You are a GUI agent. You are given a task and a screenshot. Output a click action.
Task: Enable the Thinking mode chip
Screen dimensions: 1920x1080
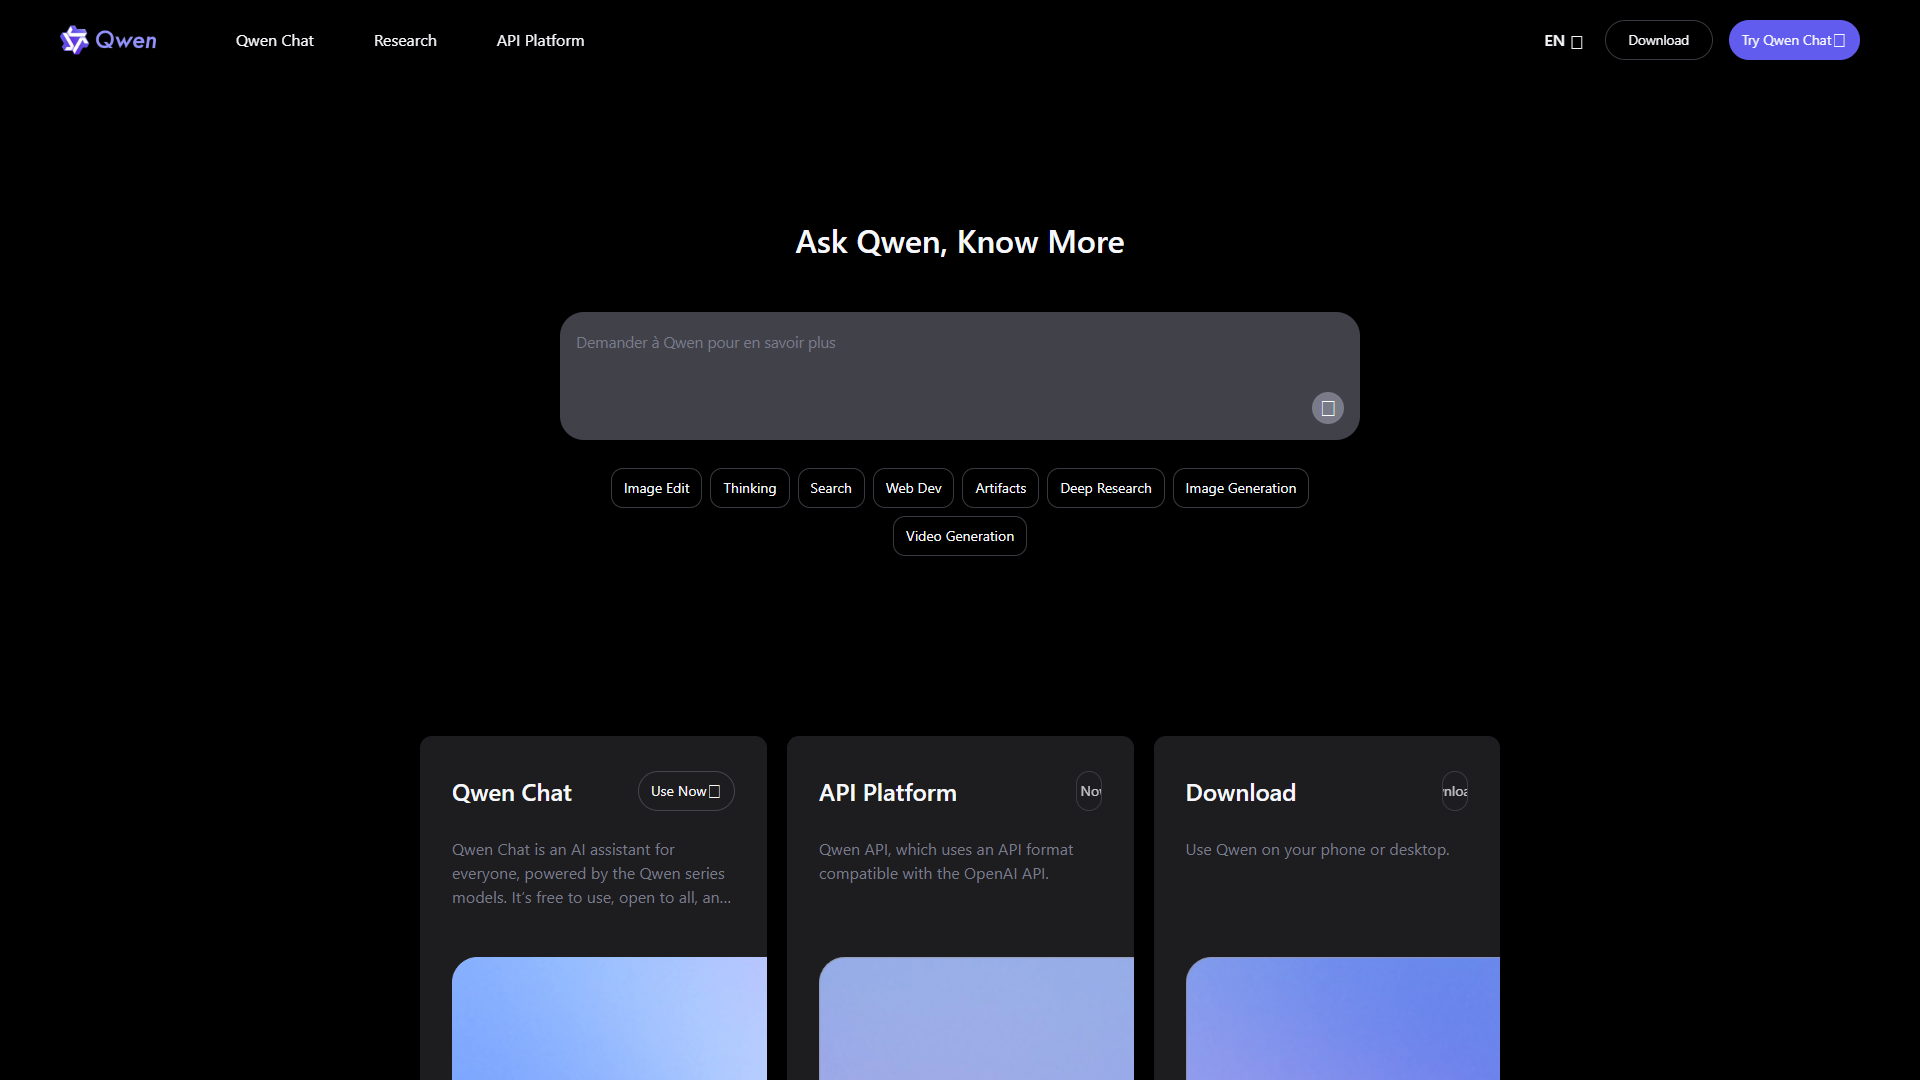750,488
